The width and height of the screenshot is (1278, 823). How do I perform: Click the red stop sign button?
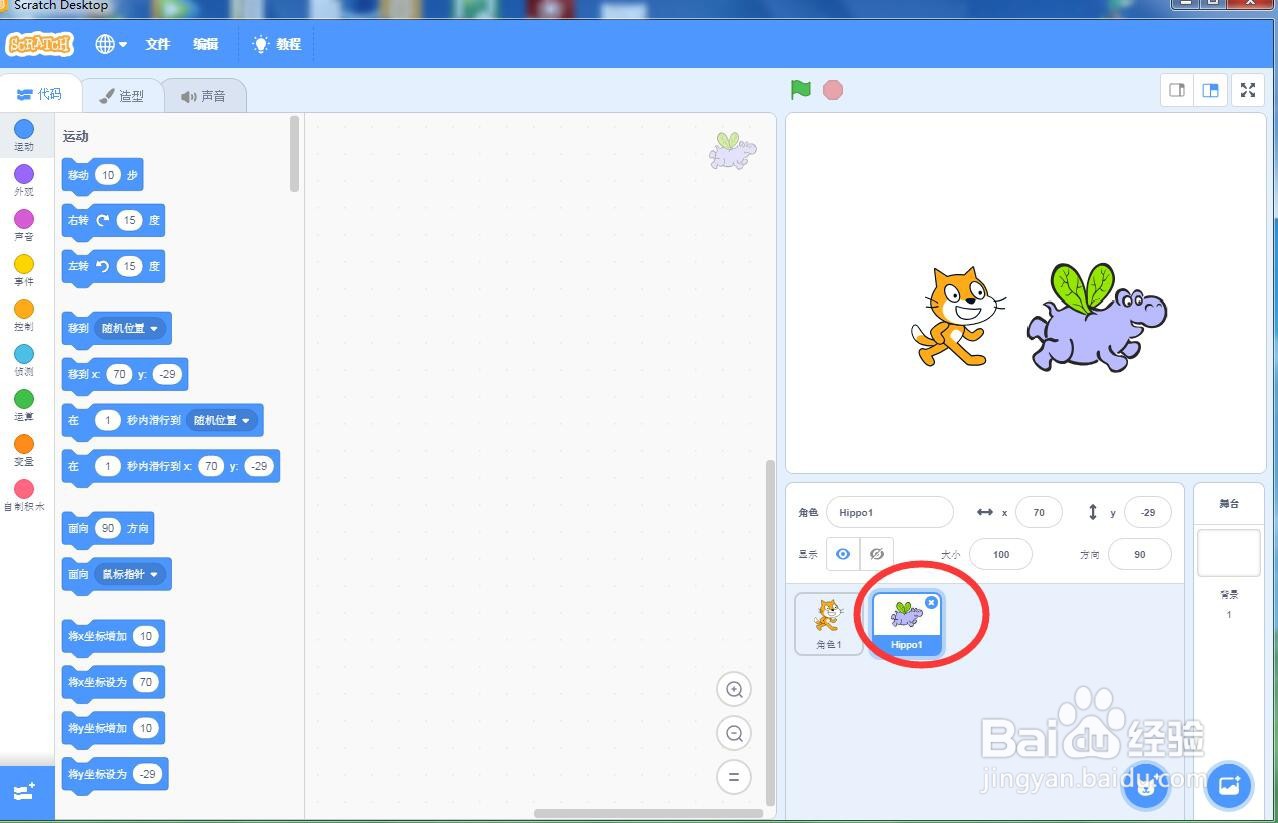tap(833, 90)
